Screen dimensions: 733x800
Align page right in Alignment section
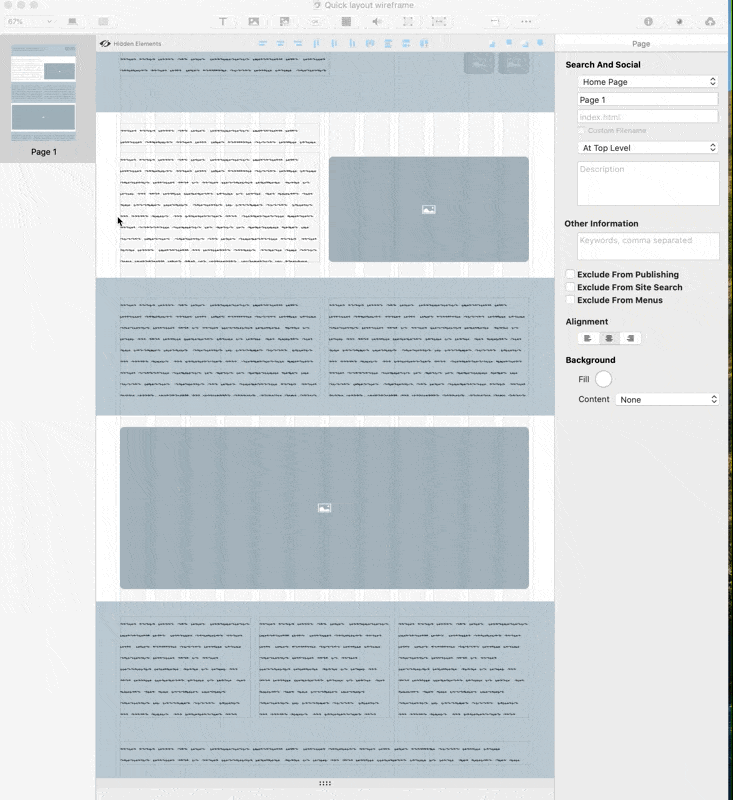coord(629,338)
